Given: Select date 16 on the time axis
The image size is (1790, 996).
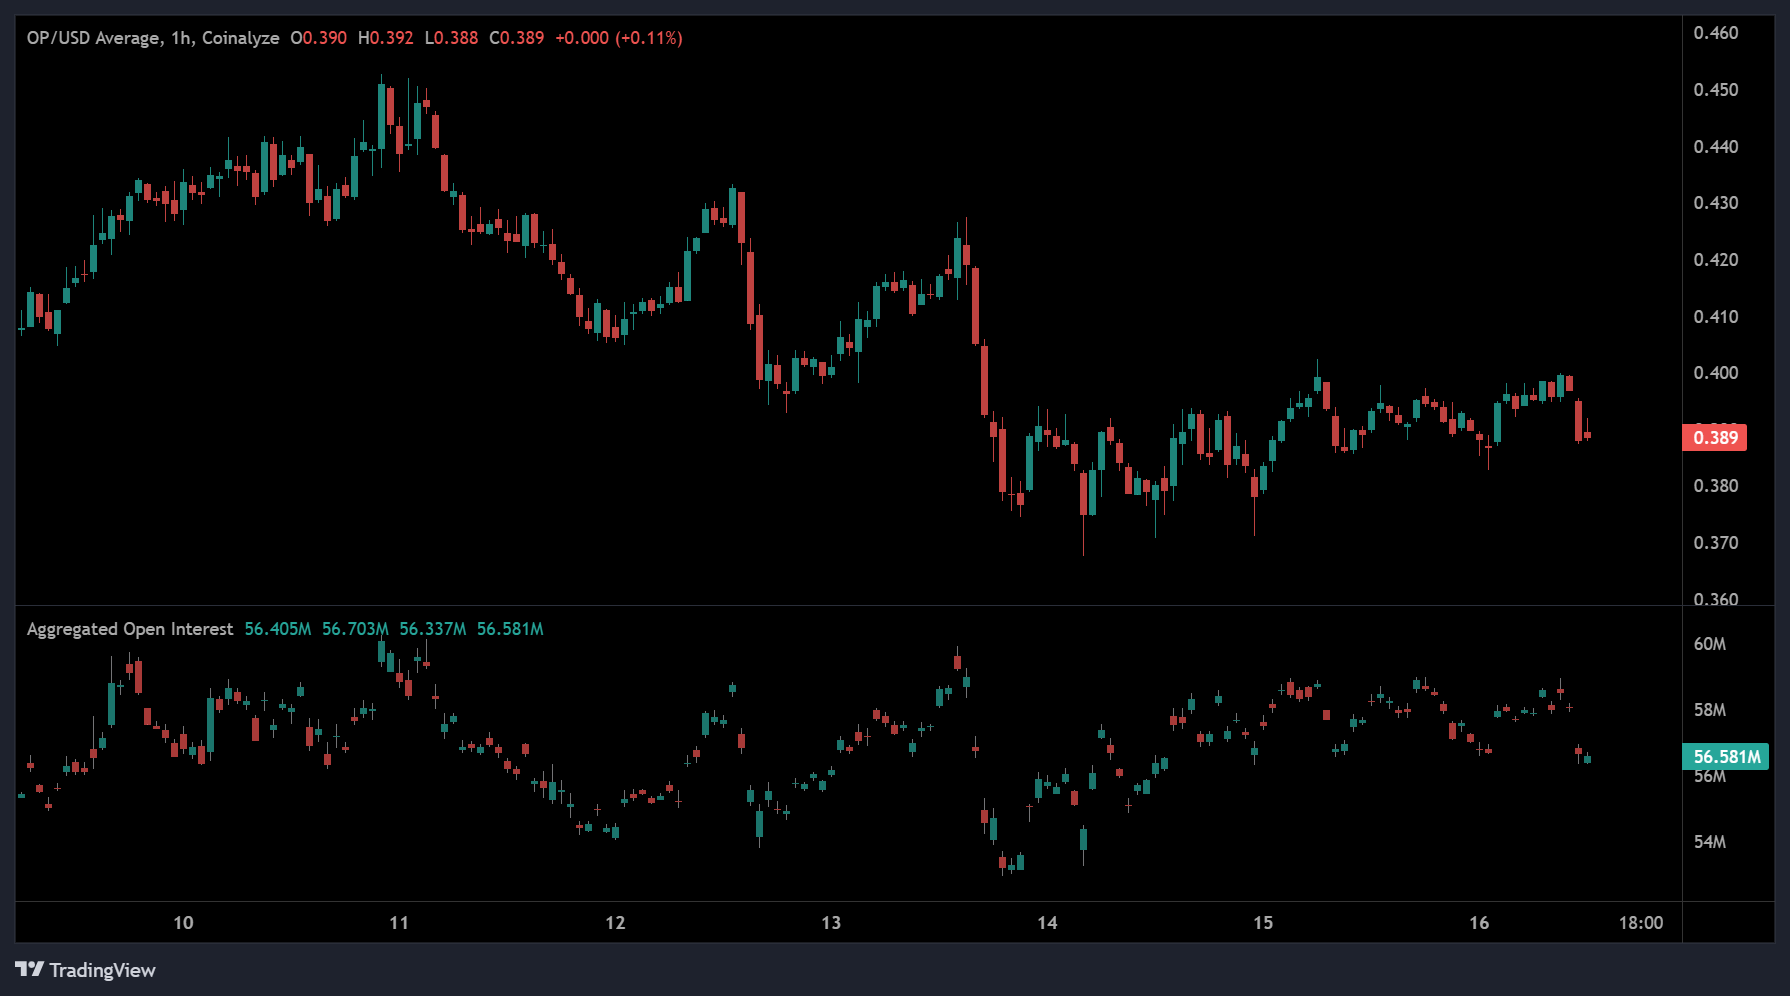Looking at the screenshot, I should click(x=1479, y=922).
